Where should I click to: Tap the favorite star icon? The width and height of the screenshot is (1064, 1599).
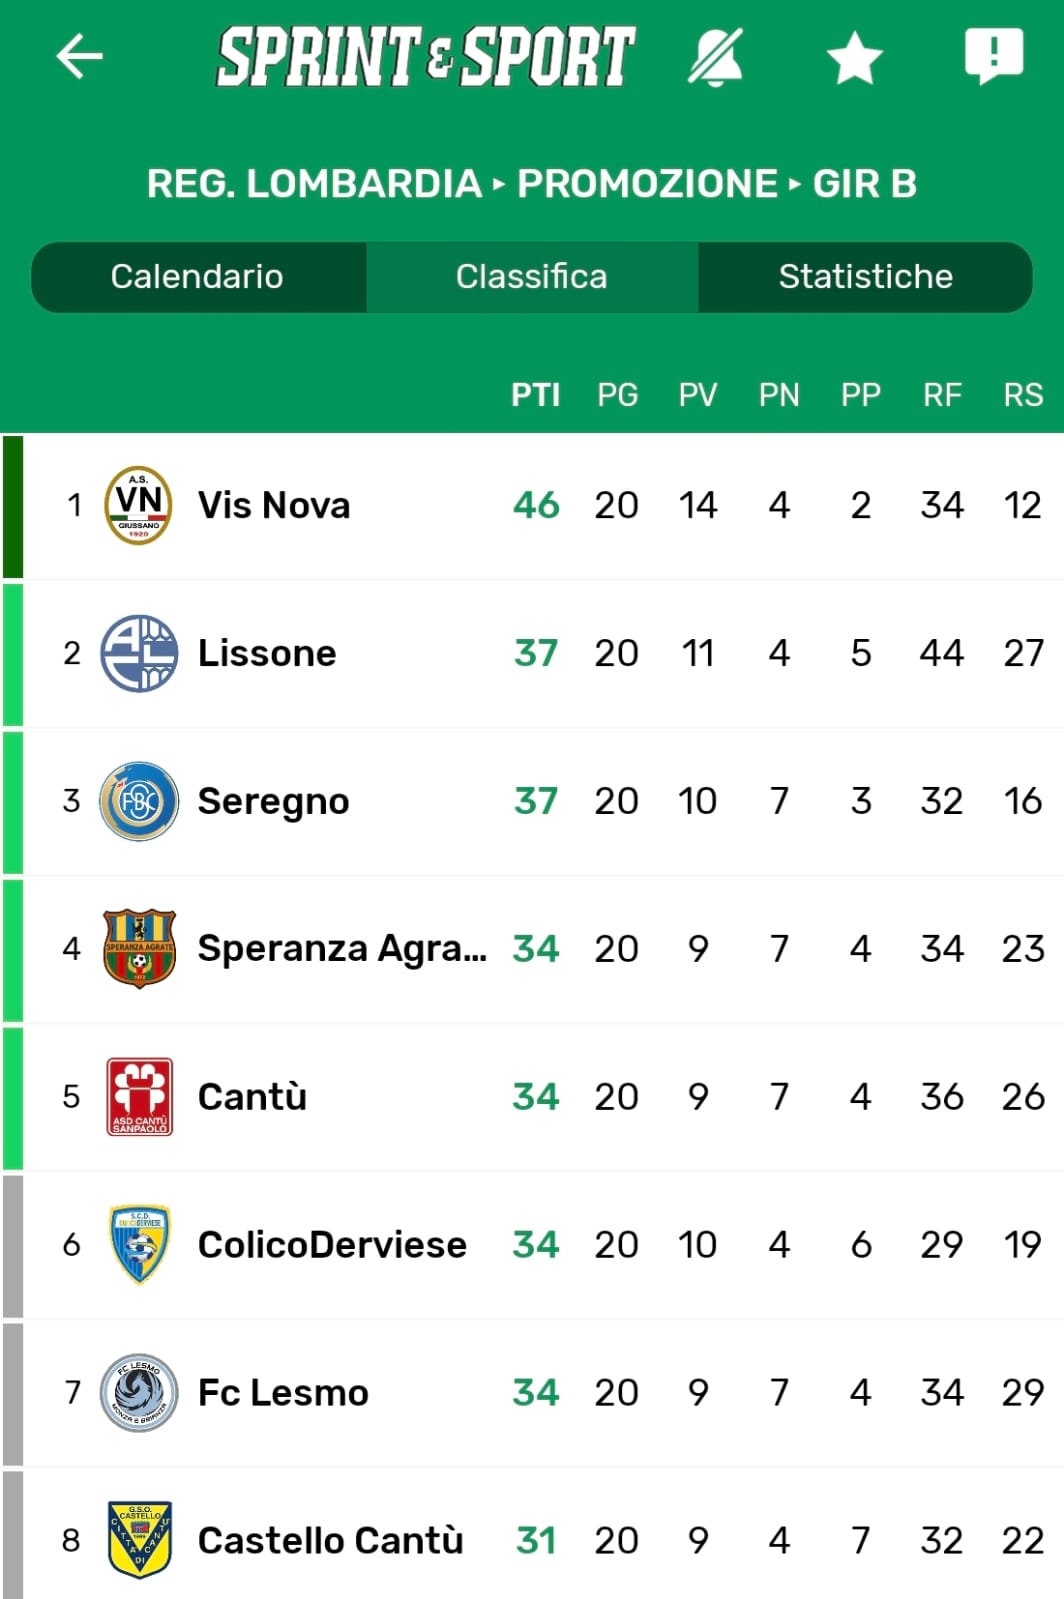pyautogui.click(x=854, y=58)
